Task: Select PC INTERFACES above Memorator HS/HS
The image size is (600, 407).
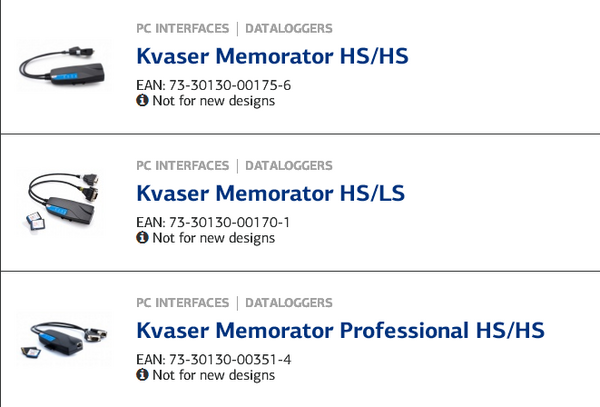Action: coord(183,29)
